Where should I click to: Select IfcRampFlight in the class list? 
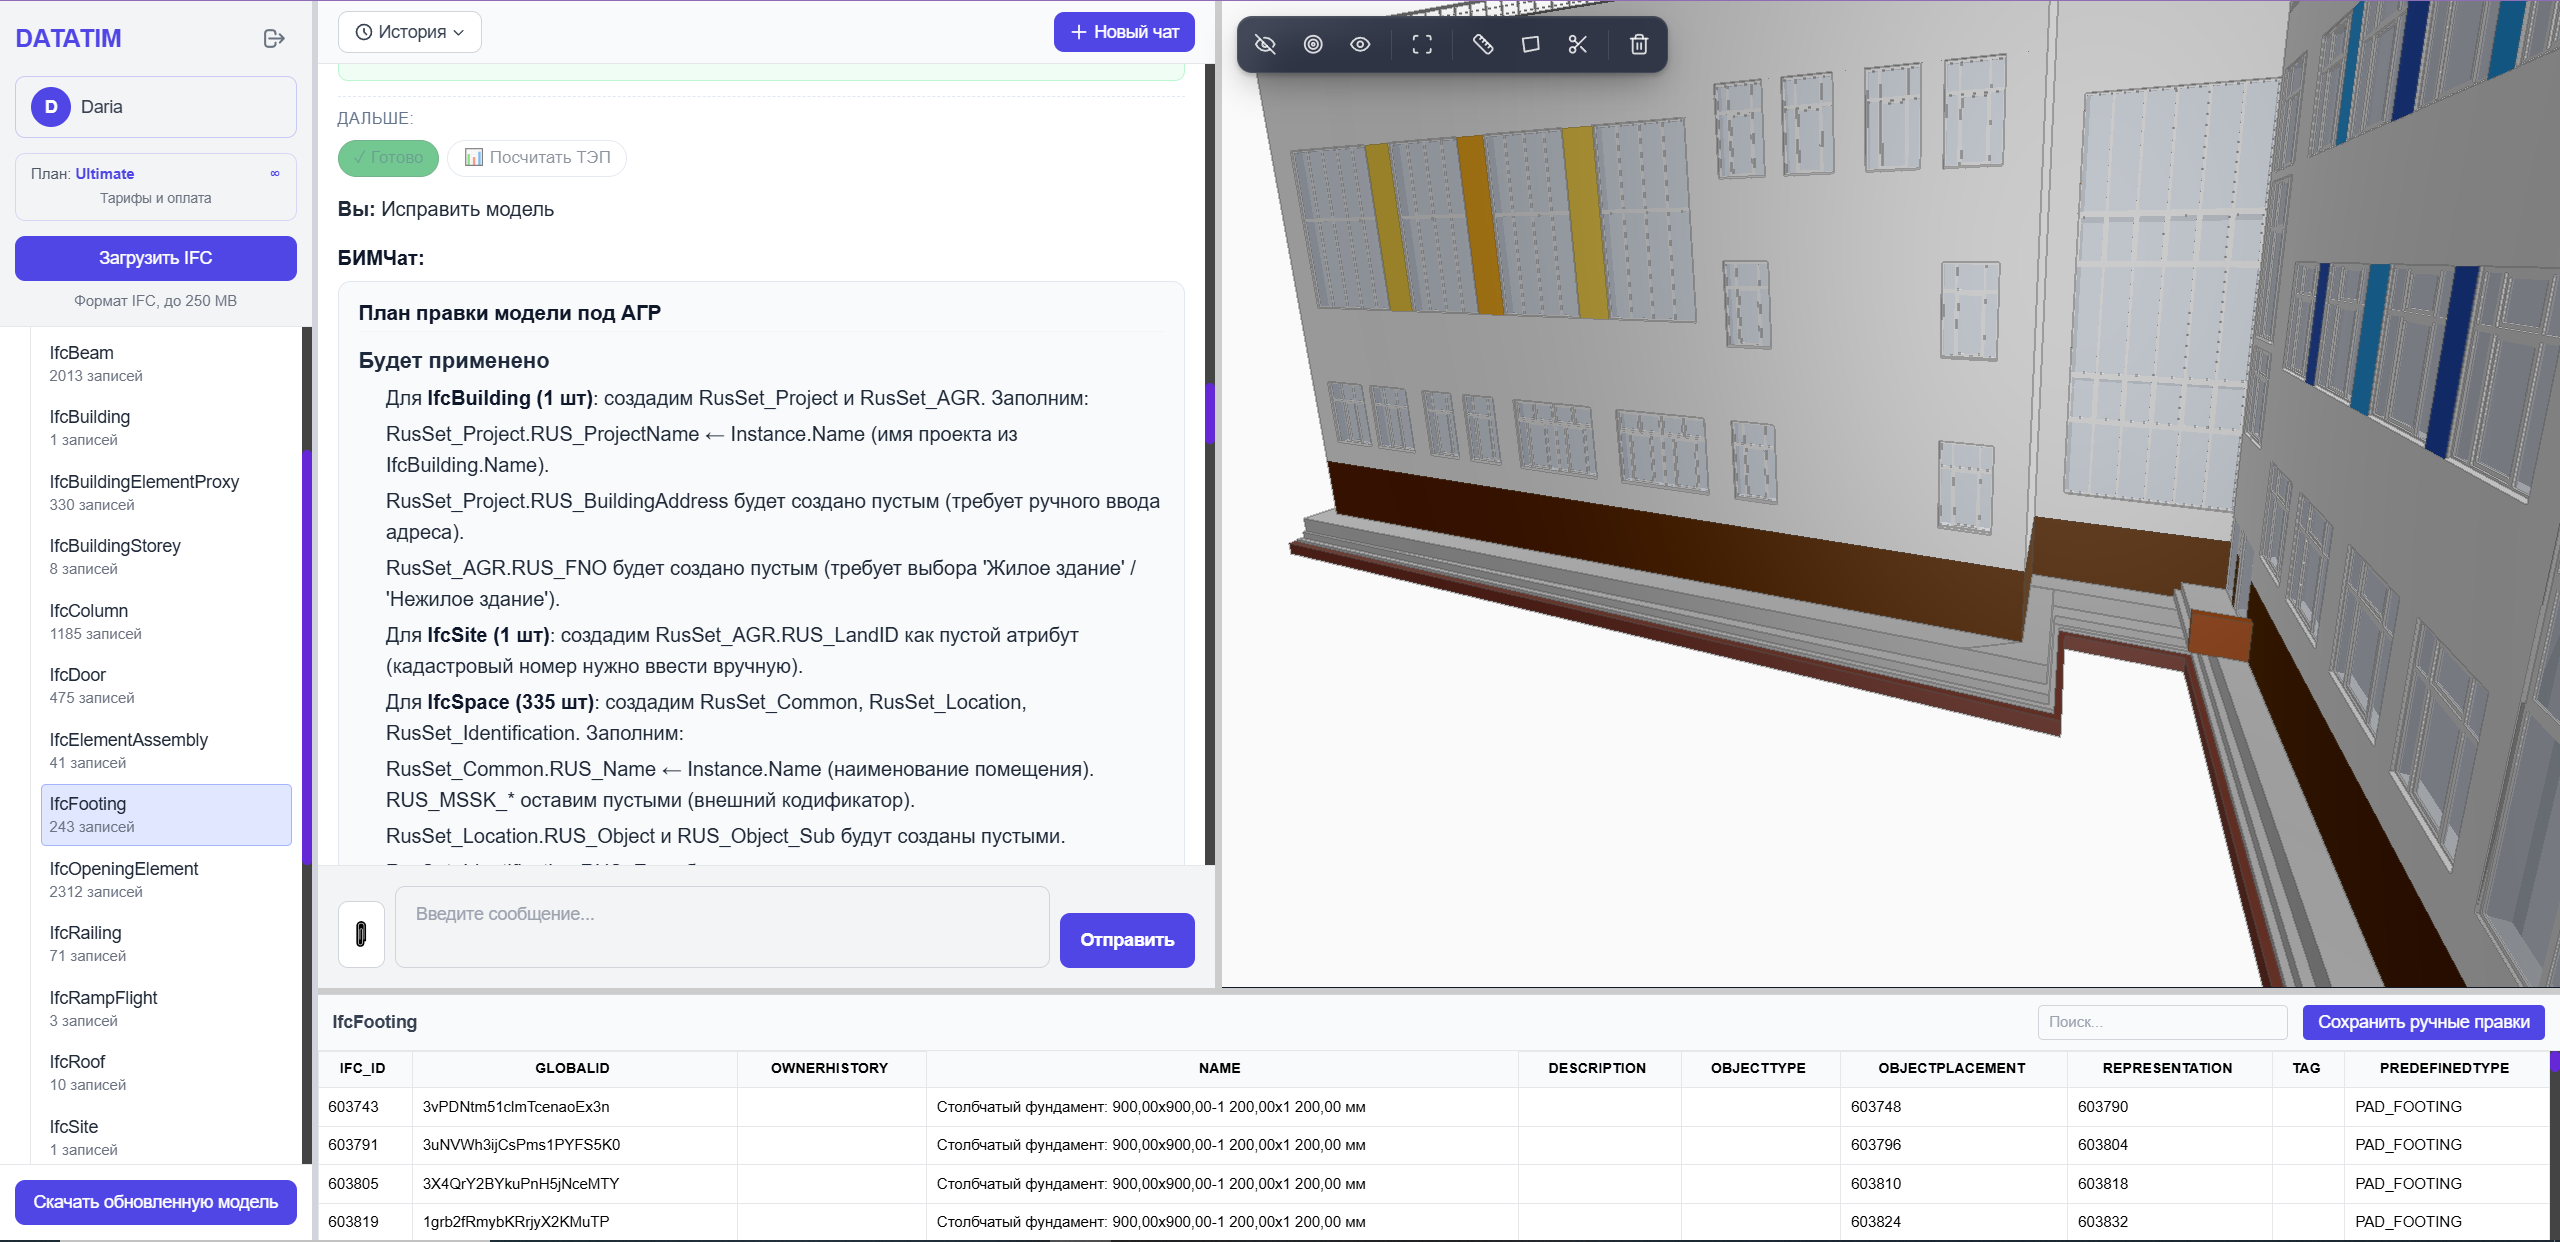pos(165,1009)
